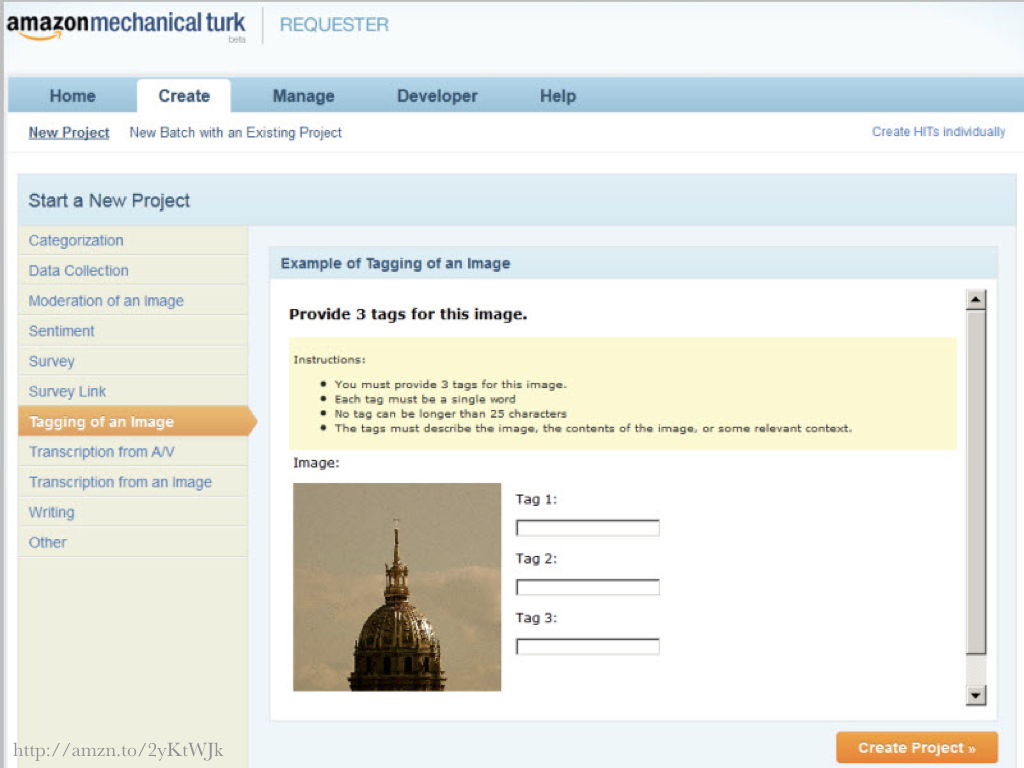Choose Data Collection project type

(x=133, y=270)
